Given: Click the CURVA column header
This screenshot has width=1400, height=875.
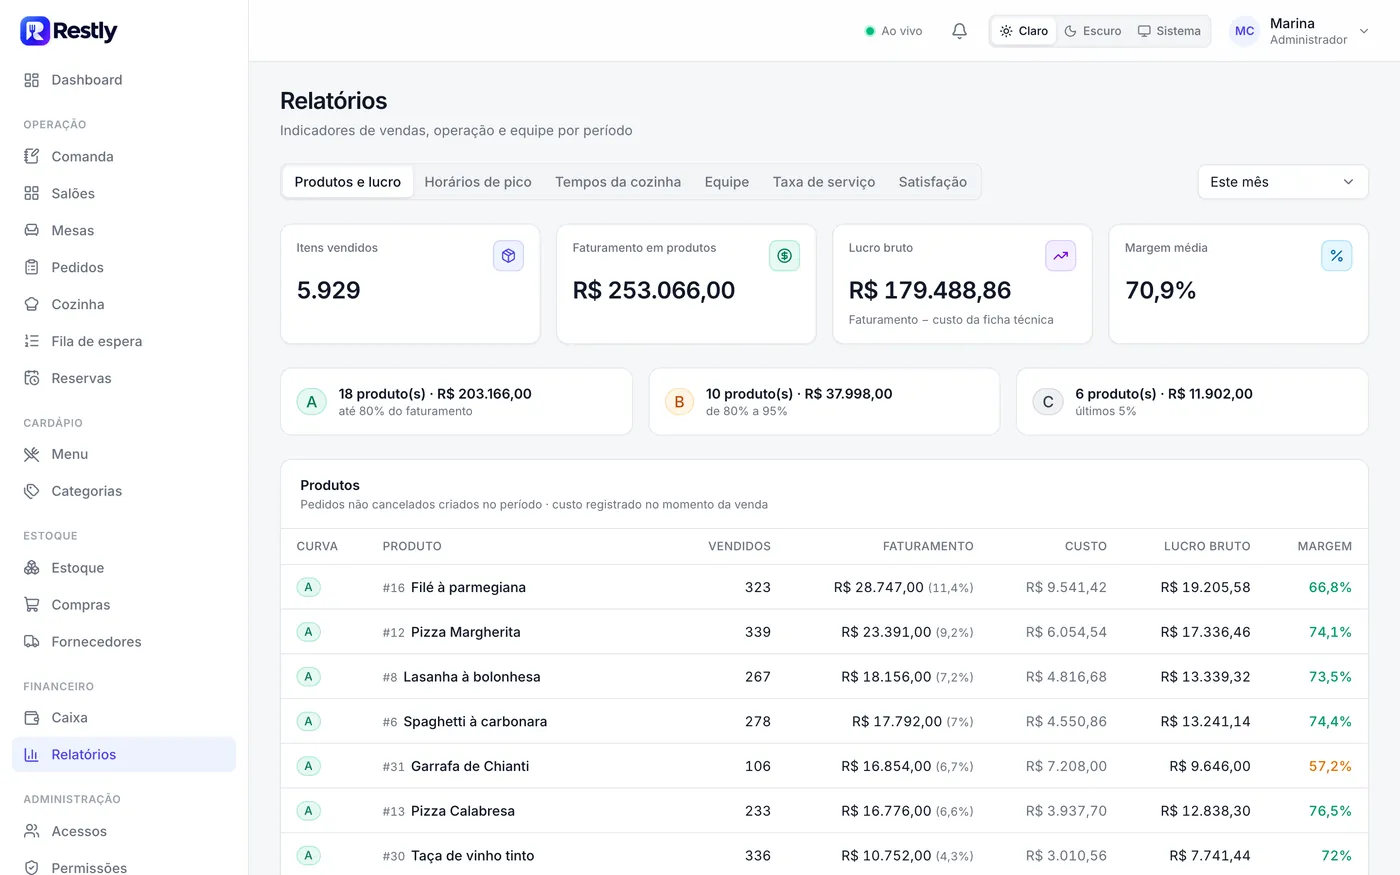Looking at the screenshot, I should click(317, 546).
